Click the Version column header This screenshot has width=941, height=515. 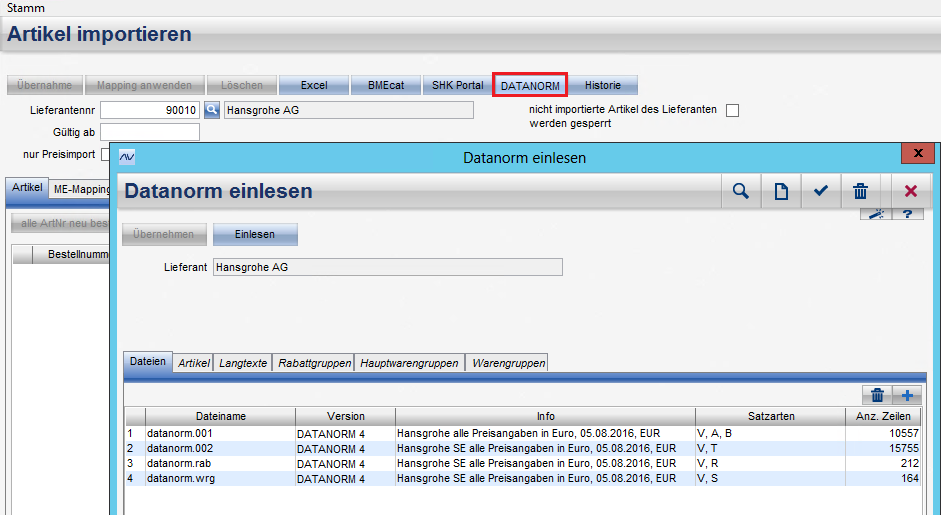coord(346,416)
